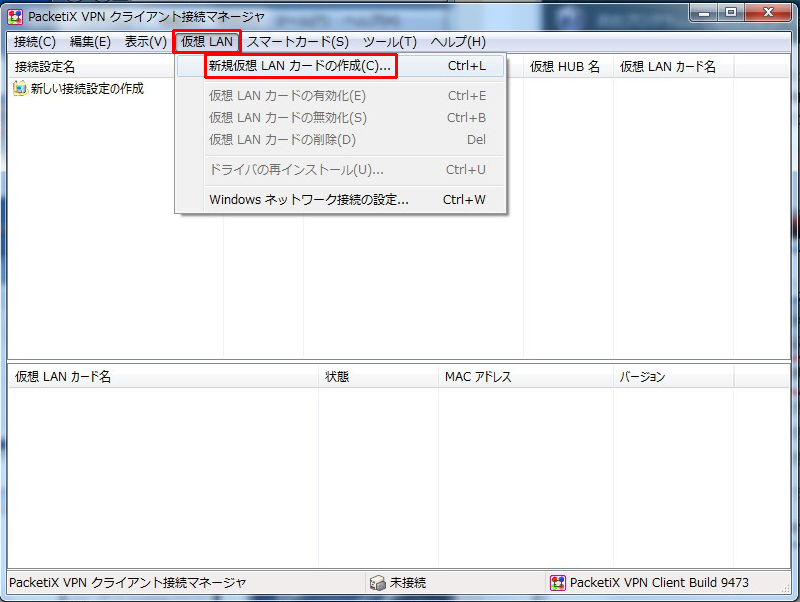The image size is (800, 602).
Task: Click the disconnected status icon in status bar
Action: pyautogui.click(x=377, y=582)
